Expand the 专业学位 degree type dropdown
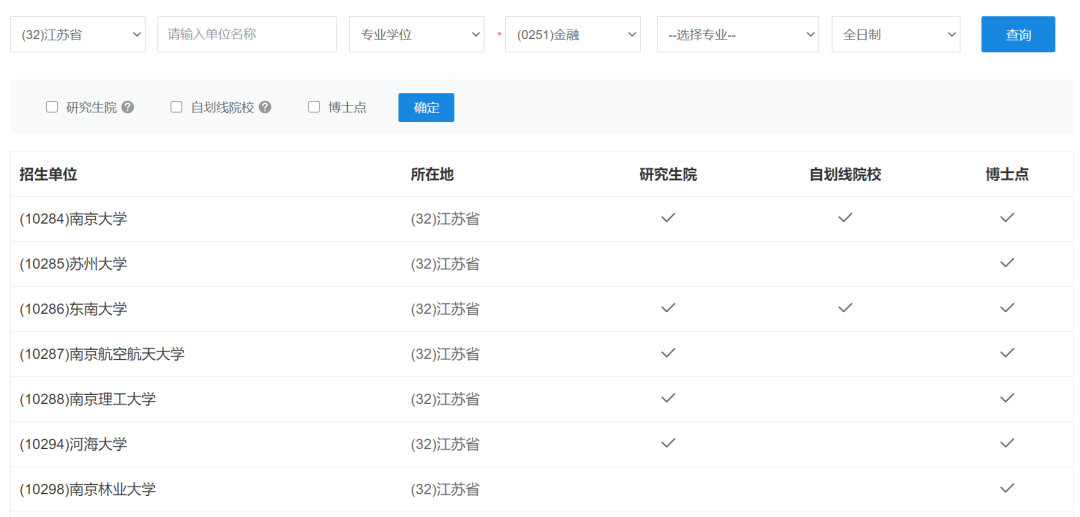The image size is (1080, 517). 416,34
